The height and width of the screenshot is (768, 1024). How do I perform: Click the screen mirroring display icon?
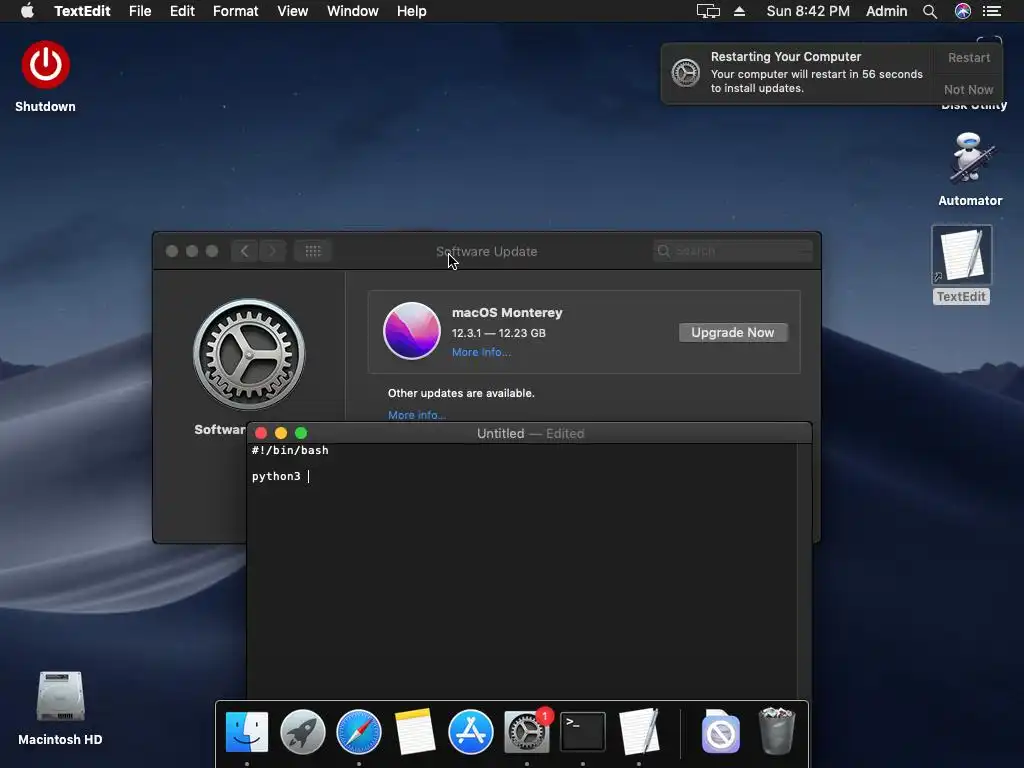coord(708,11)
